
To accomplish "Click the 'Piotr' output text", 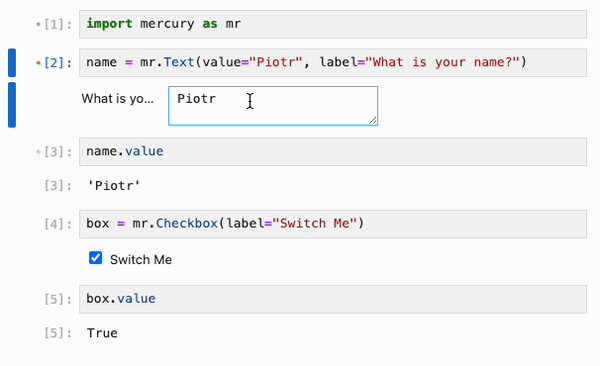I will coord(114,186).
